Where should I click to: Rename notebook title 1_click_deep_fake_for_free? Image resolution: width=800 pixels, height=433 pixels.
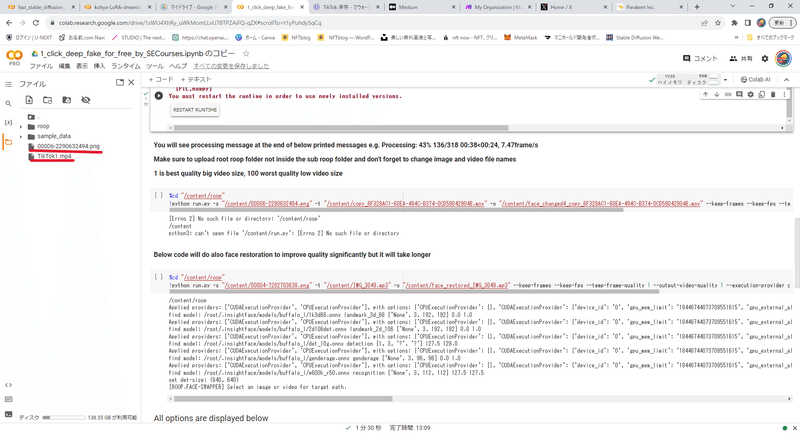pos(137,54)
